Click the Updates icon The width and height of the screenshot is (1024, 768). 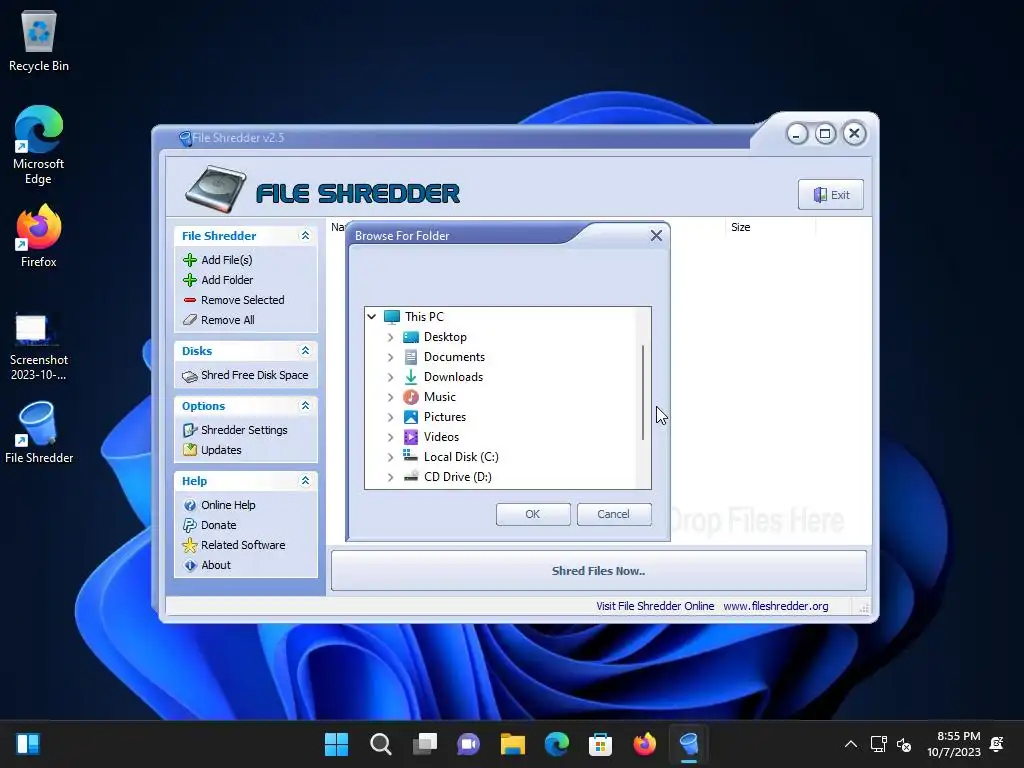point(190,450)
